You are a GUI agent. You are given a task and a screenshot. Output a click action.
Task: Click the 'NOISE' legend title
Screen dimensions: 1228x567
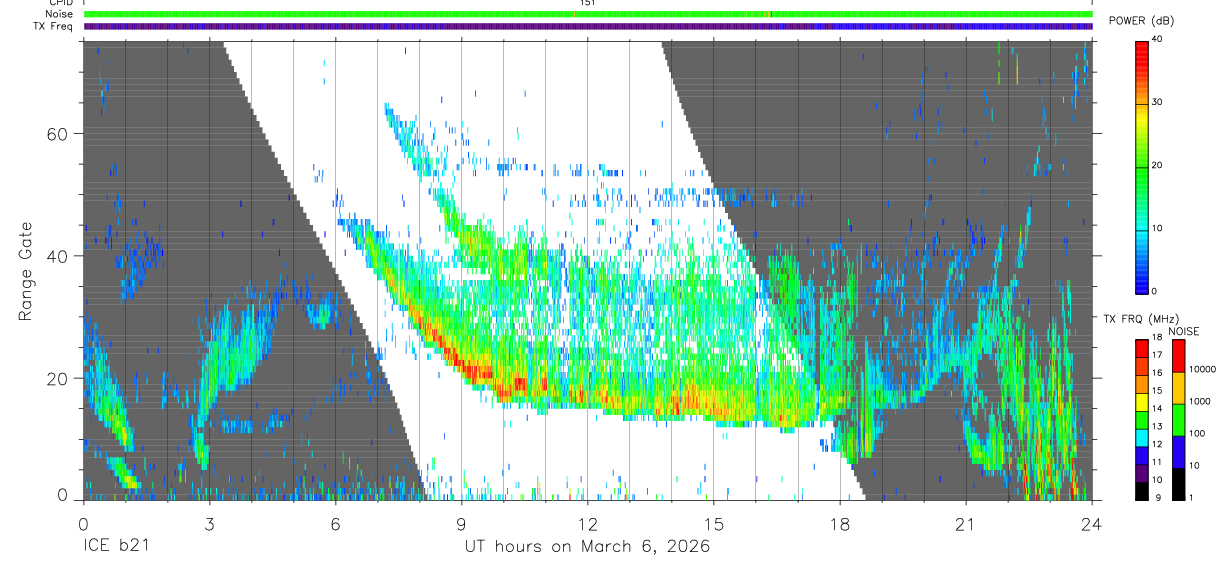click(x=1184, y=331)
